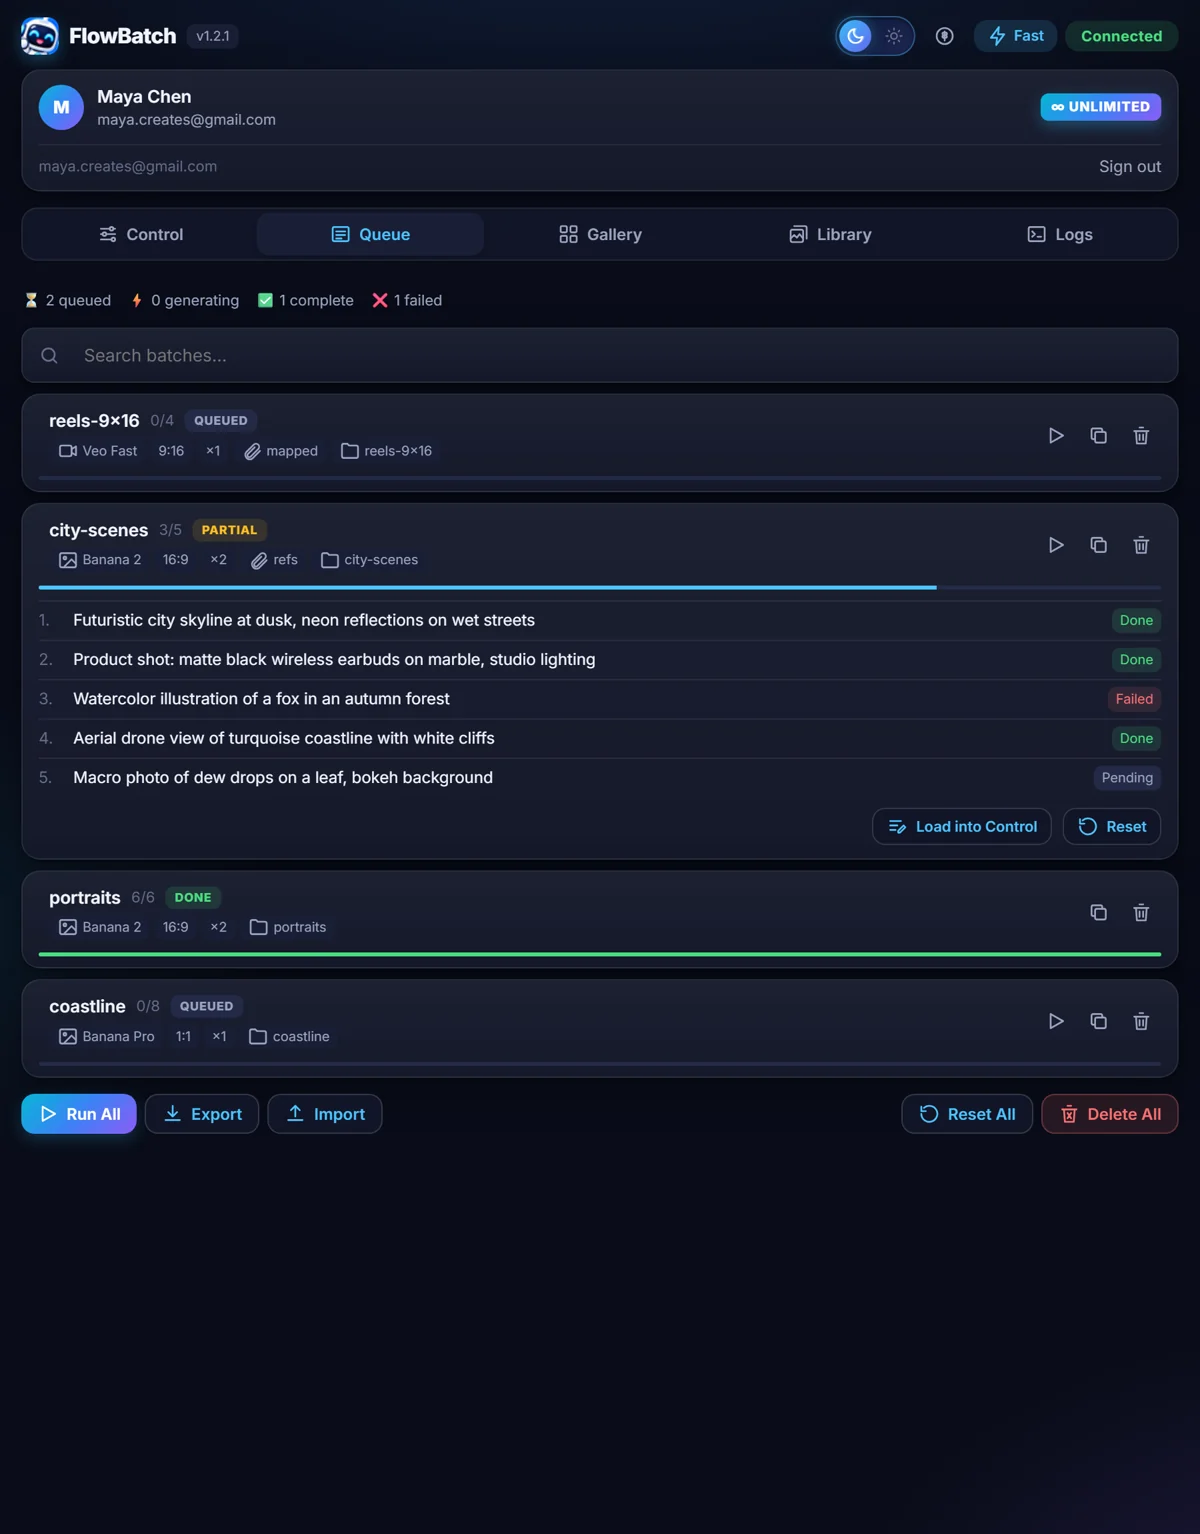Click the 2 queued status counter

pyautogui.click(x=68, y=300)
